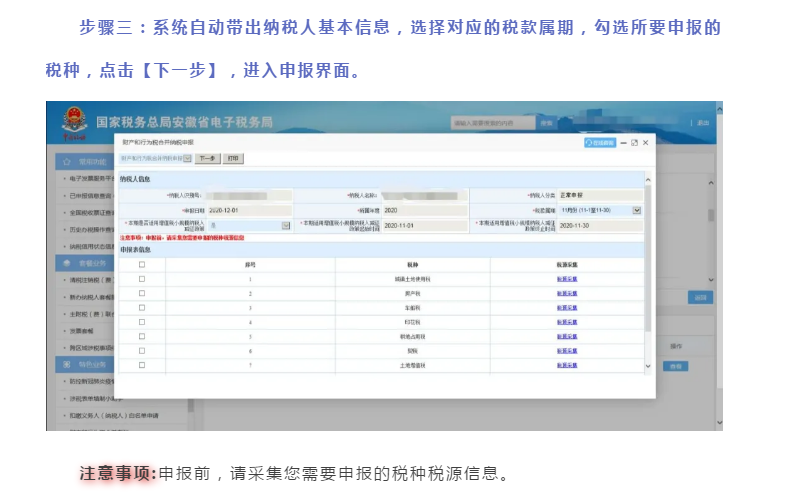
Task: Open 已申报信息查询 in the sidebar
Action: pyautogui.click(x=90, y=196)
